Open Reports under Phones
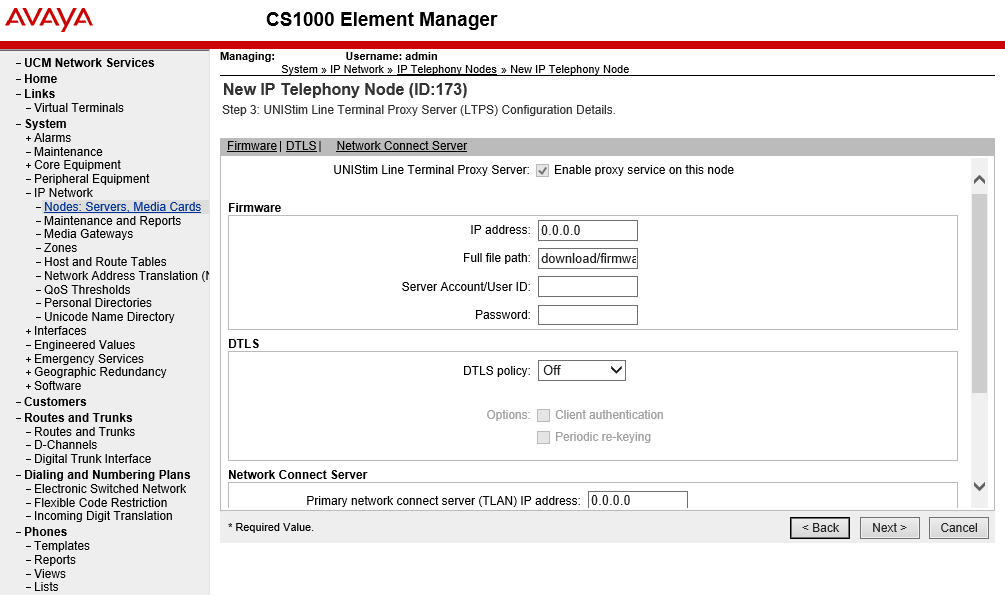Viewport: 1005px width, 595px height. pyautogui.click(x=54, y=560)
